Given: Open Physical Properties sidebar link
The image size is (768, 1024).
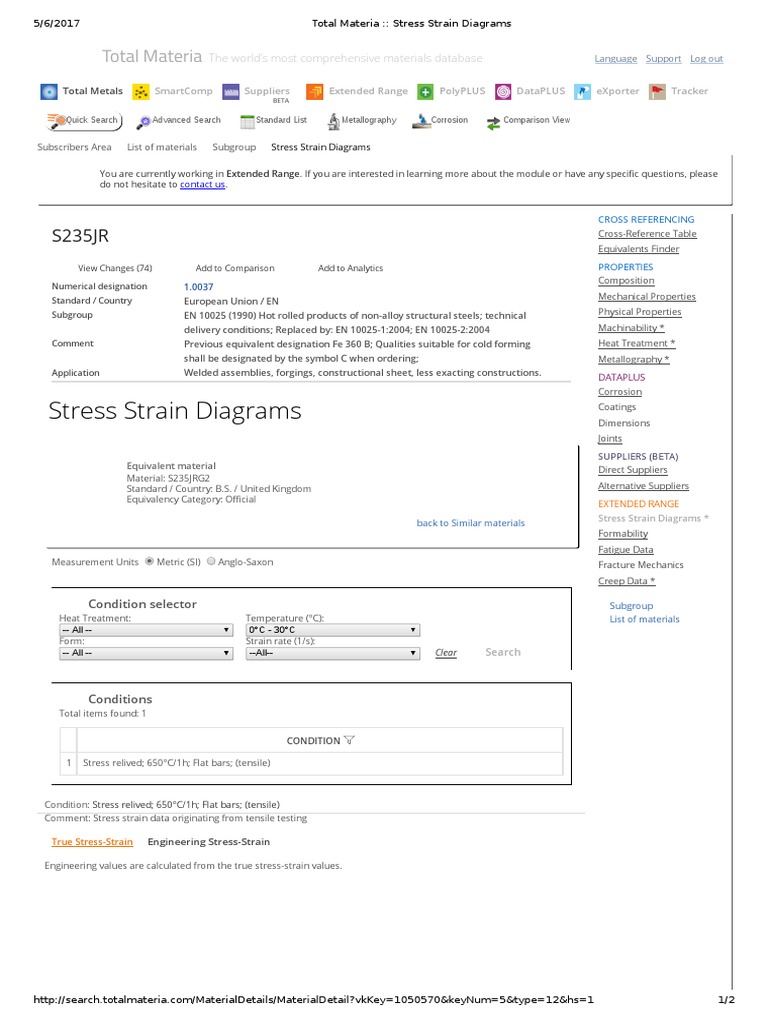Looking at the screenshot, I should 640,312.
